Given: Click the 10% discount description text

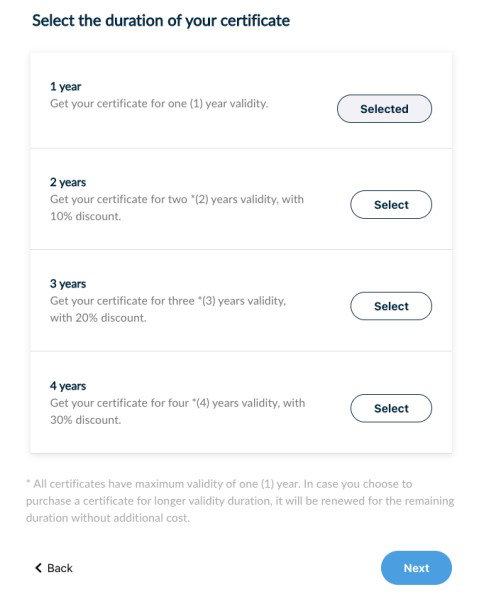Looking at the screenshot, I should click(177, 208).
